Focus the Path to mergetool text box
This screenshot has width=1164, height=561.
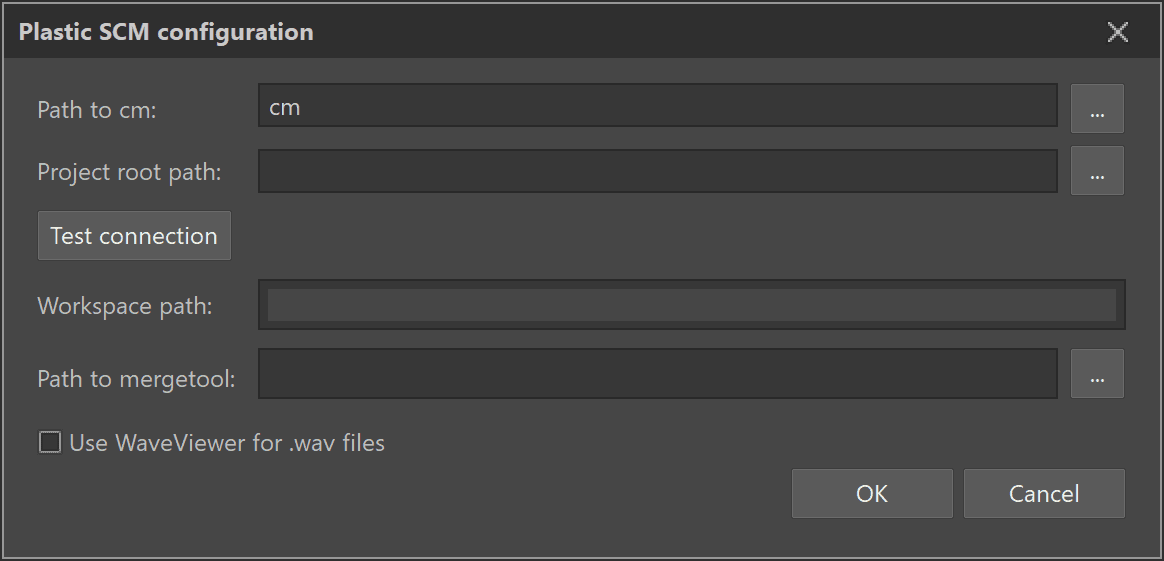pyautogui.click(x=657, y=374)
